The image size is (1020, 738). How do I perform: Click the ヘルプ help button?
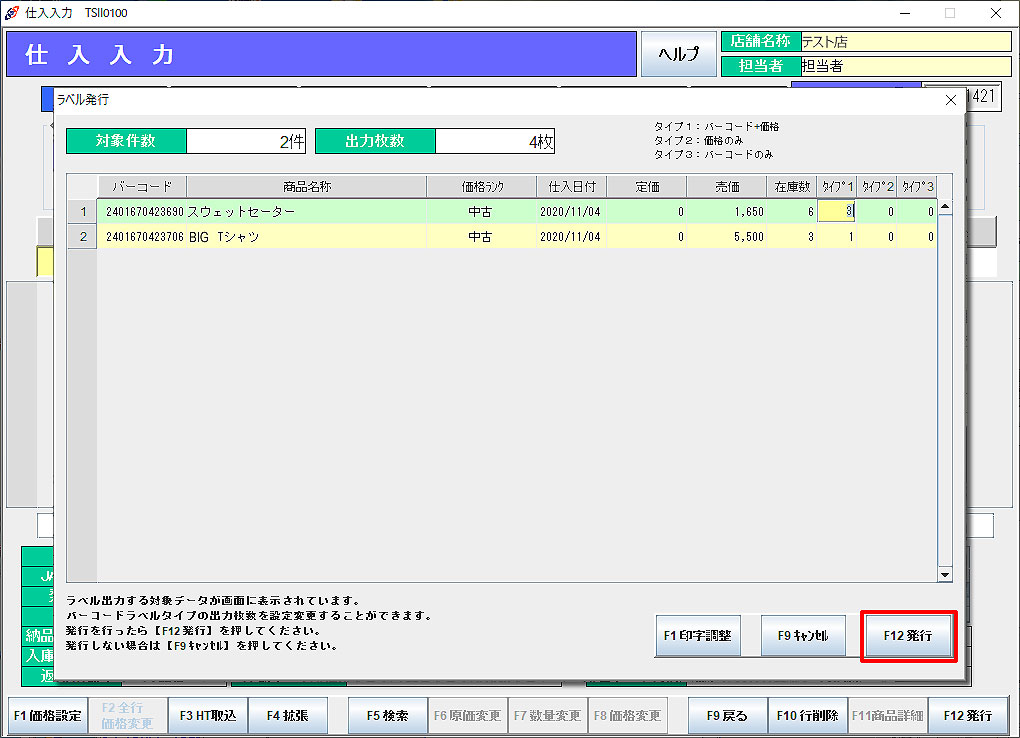tap(677, 55)
